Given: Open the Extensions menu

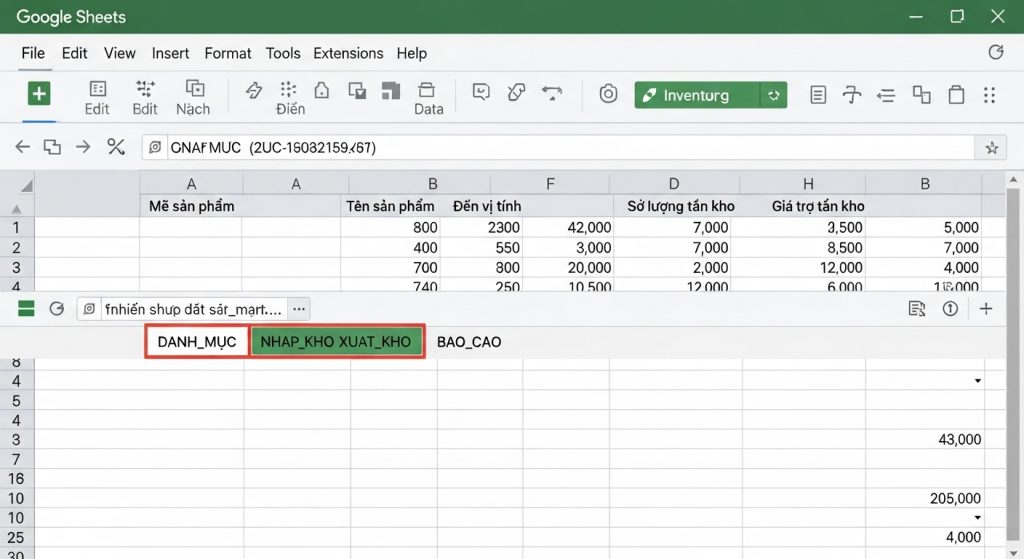Looking at the screenshot, I should [x=348, y=53].
